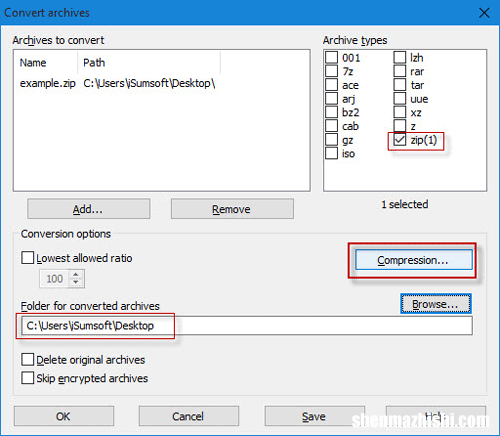500x436 pixels.
Task: Focus the converted archives folder field
Action: click(x=247, y=326)
